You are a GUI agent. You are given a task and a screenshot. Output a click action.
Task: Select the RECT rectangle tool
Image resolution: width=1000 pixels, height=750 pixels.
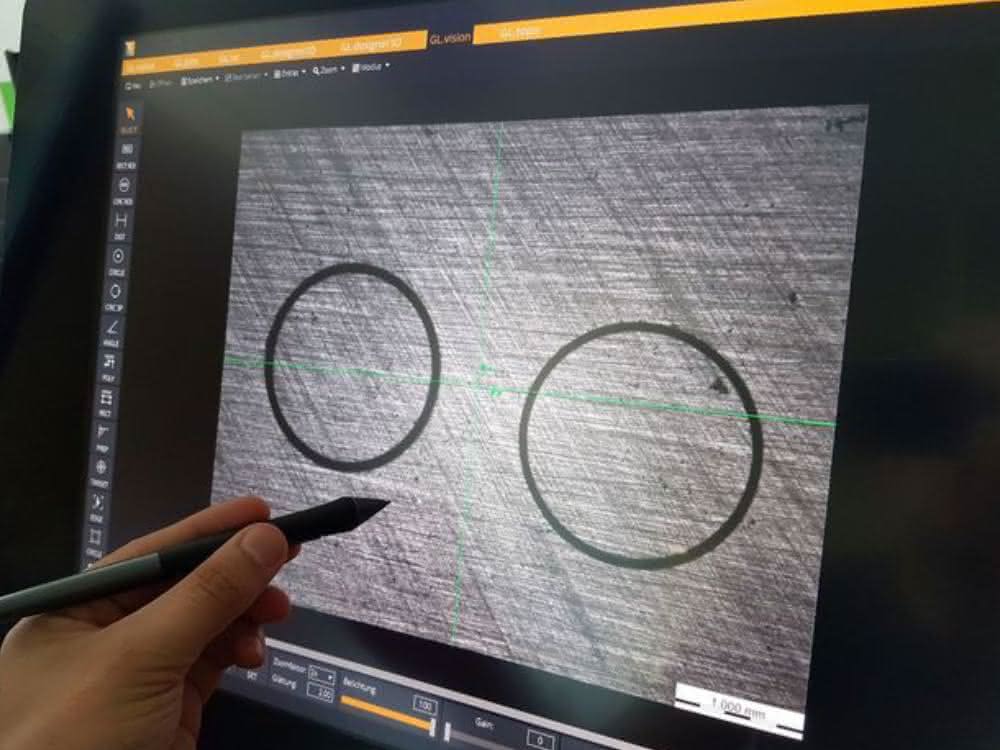106,402
